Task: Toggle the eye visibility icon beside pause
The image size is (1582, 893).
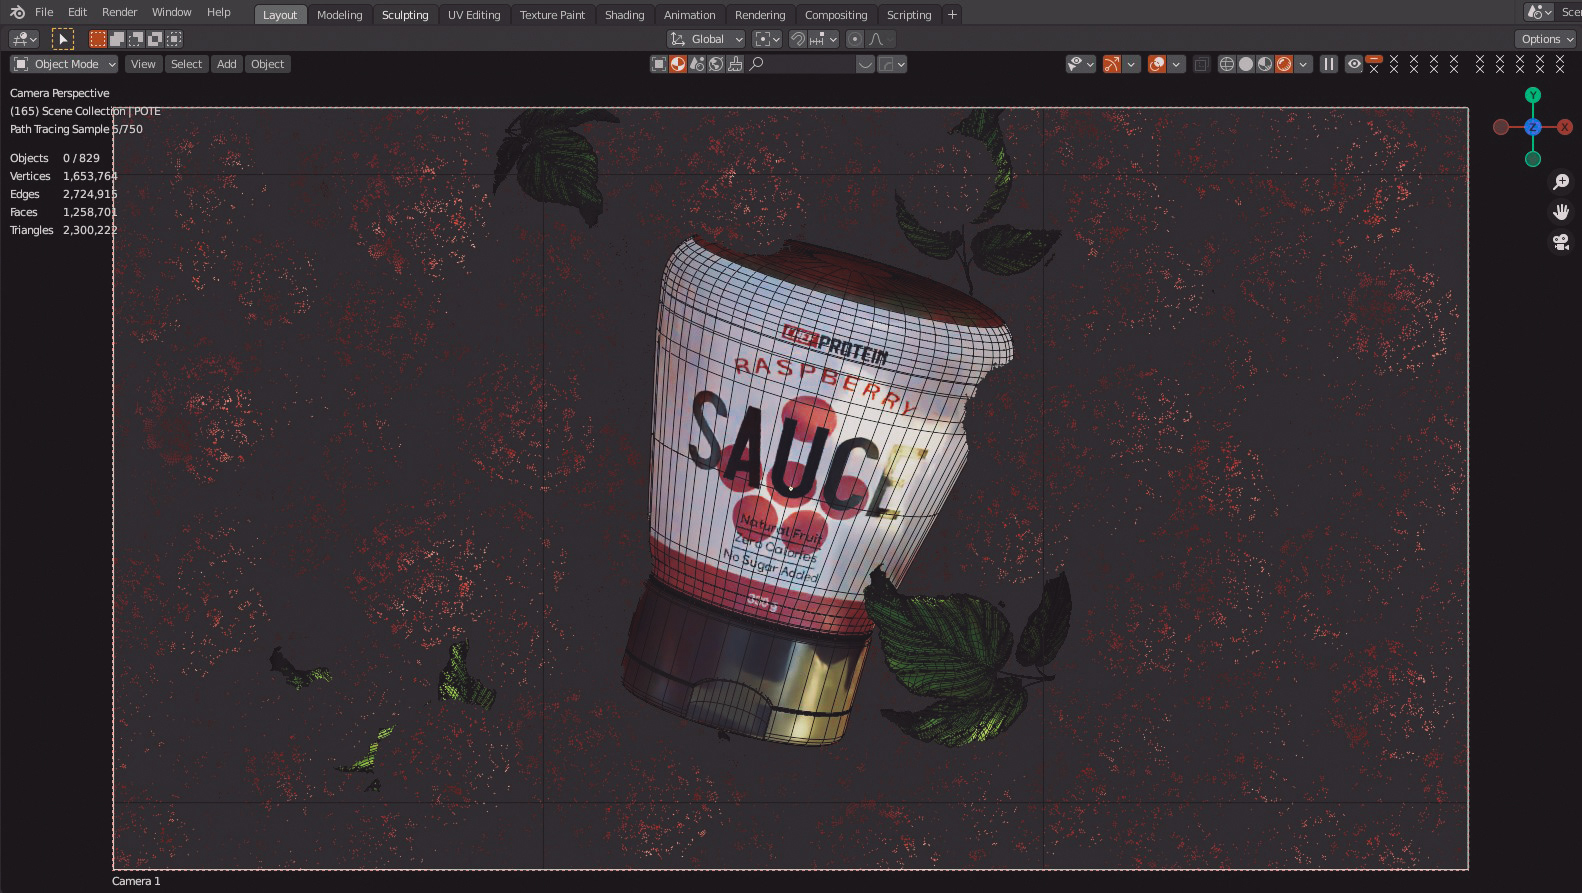Action: coord(1354,64)
